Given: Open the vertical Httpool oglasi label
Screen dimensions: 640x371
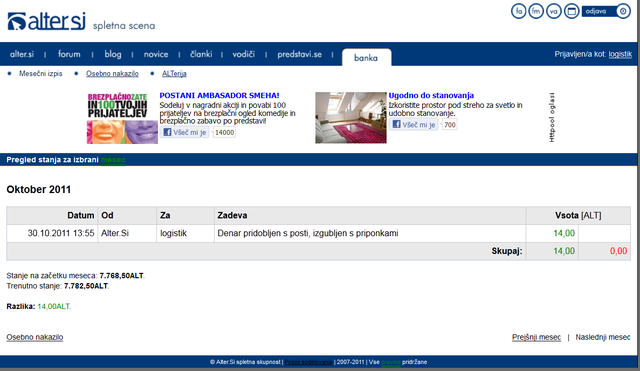Looking at the screenshot, I should pyautogui.click(x=552, y=118).
